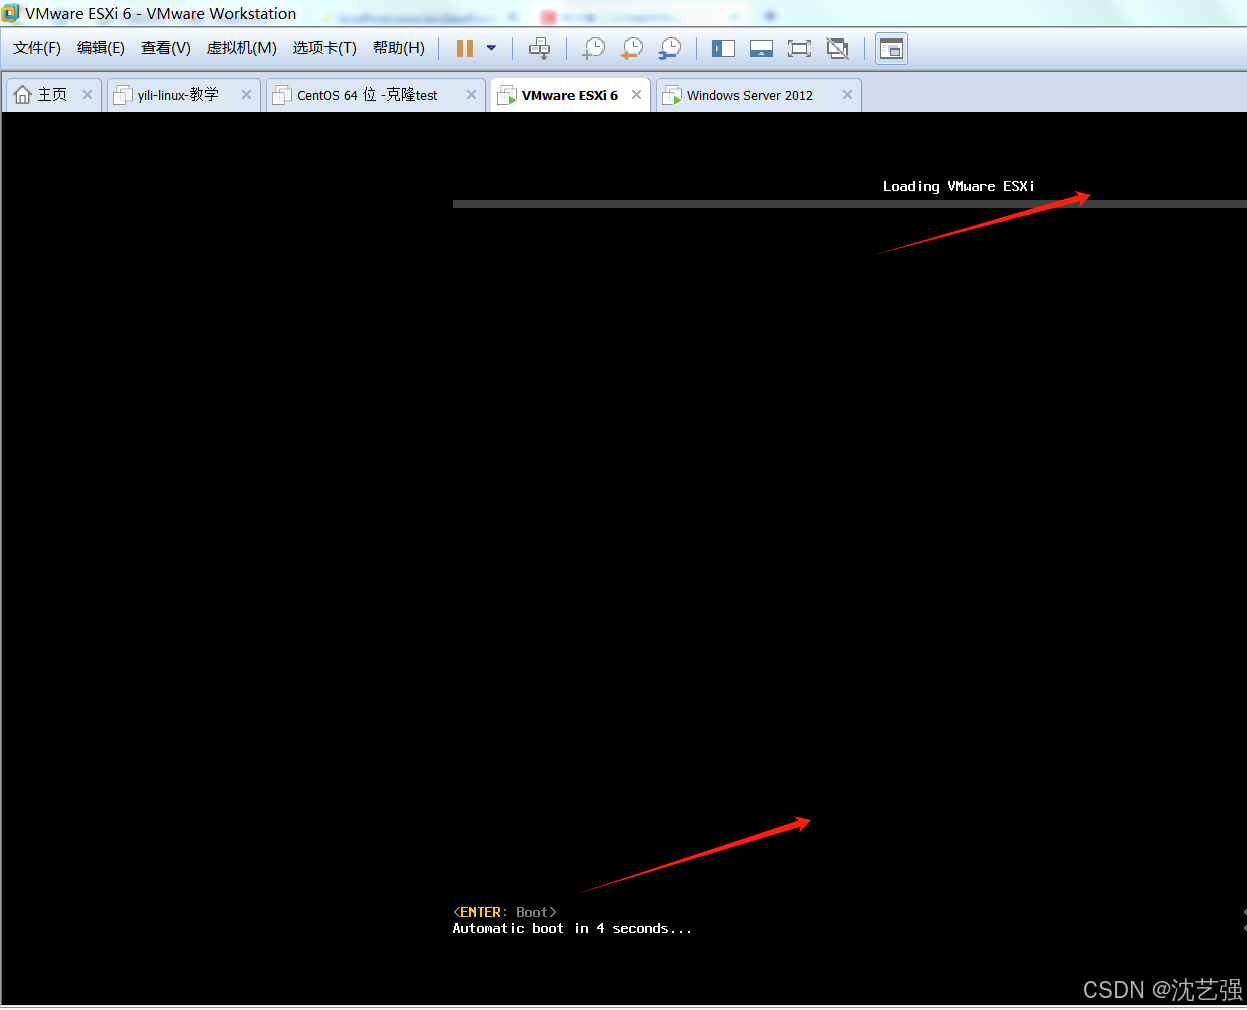Viewport: 1247px width, 1010px height.
Task: Click the window title 'VMware ESXi 6 - VMware Workstation'
Action: click(161, 13)
